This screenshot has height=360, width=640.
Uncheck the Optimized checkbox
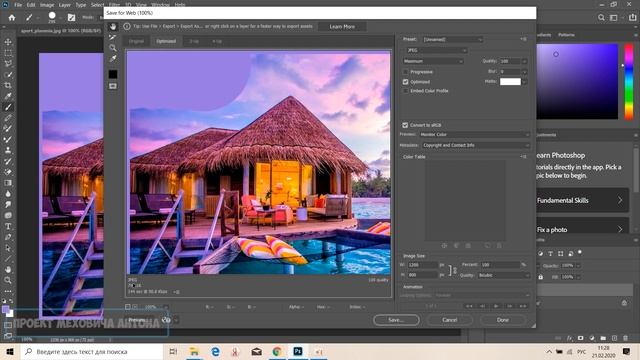coord(405,82)
